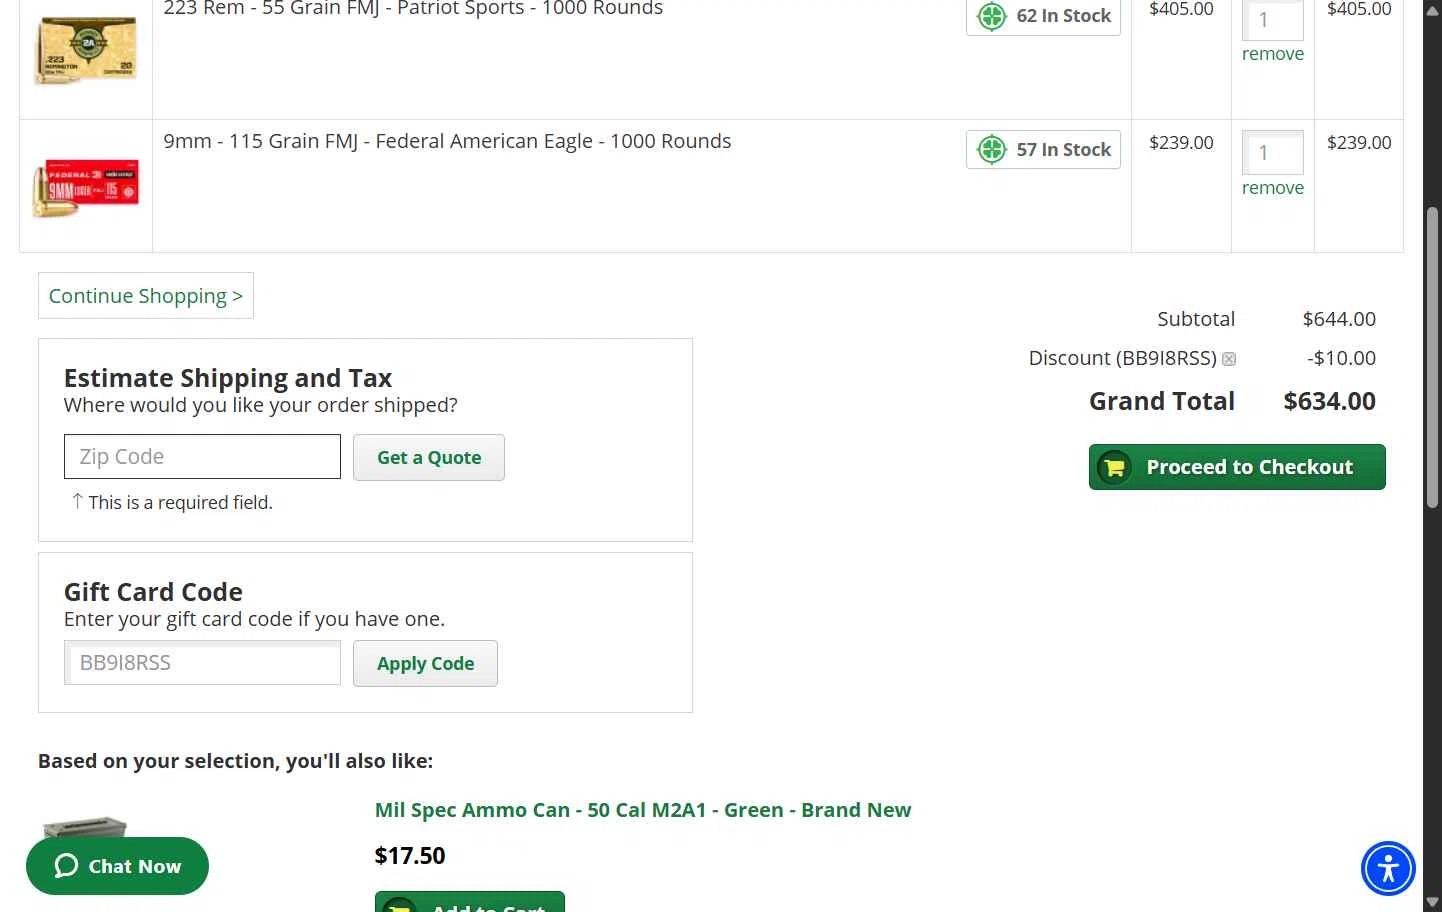Edit quantity for the 223 Rem ammo
1442x912 pixels.
1272,19
